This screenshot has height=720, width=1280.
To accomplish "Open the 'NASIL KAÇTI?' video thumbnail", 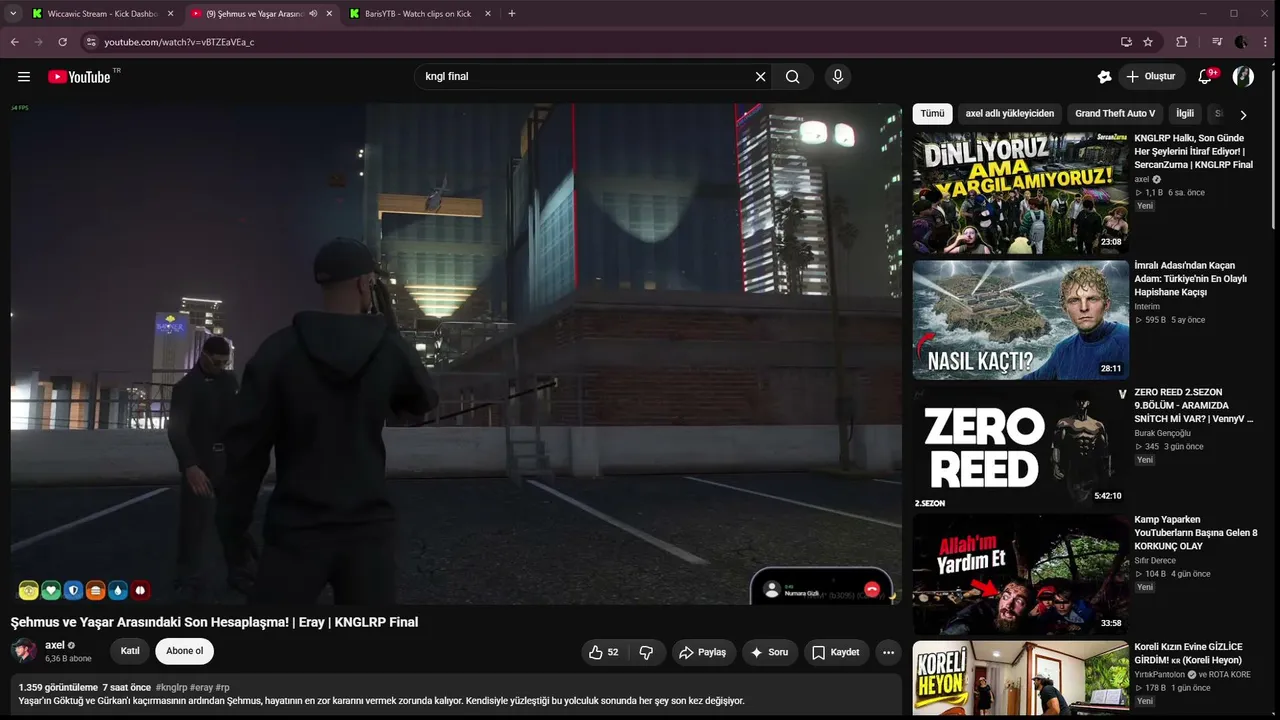I will 1021,320.
